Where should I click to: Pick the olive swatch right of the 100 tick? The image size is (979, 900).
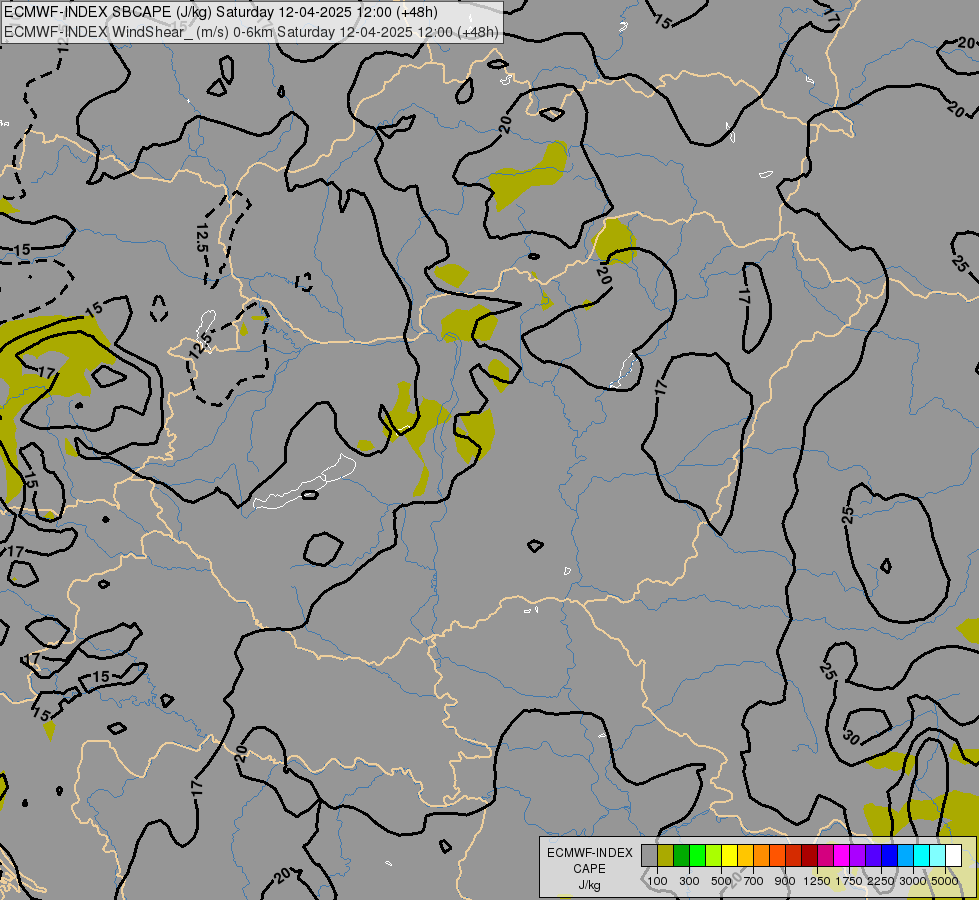click(666, 856)
